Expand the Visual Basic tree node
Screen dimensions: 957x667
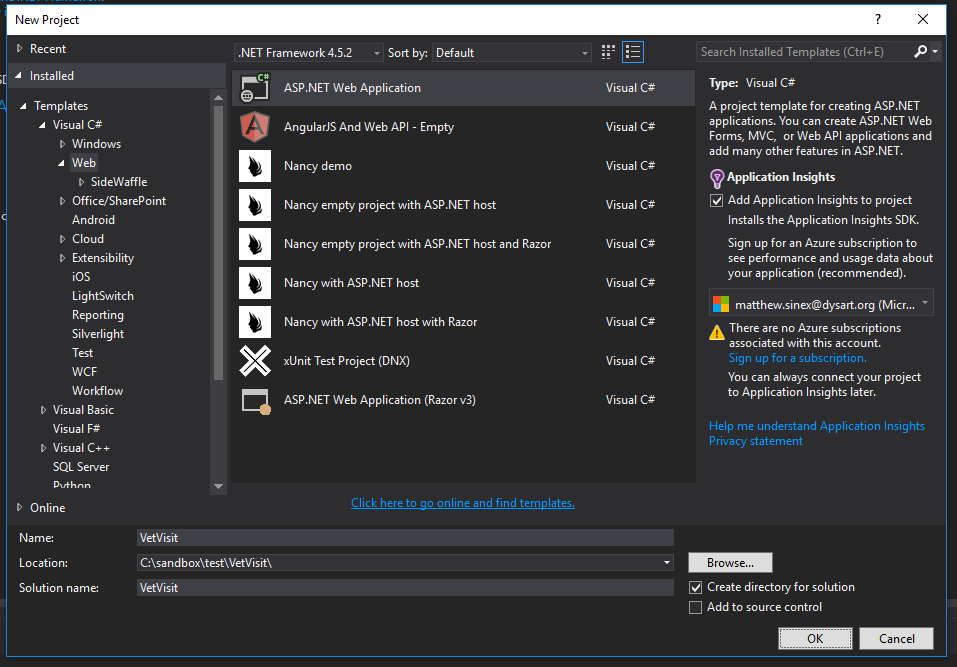point(43,410)
